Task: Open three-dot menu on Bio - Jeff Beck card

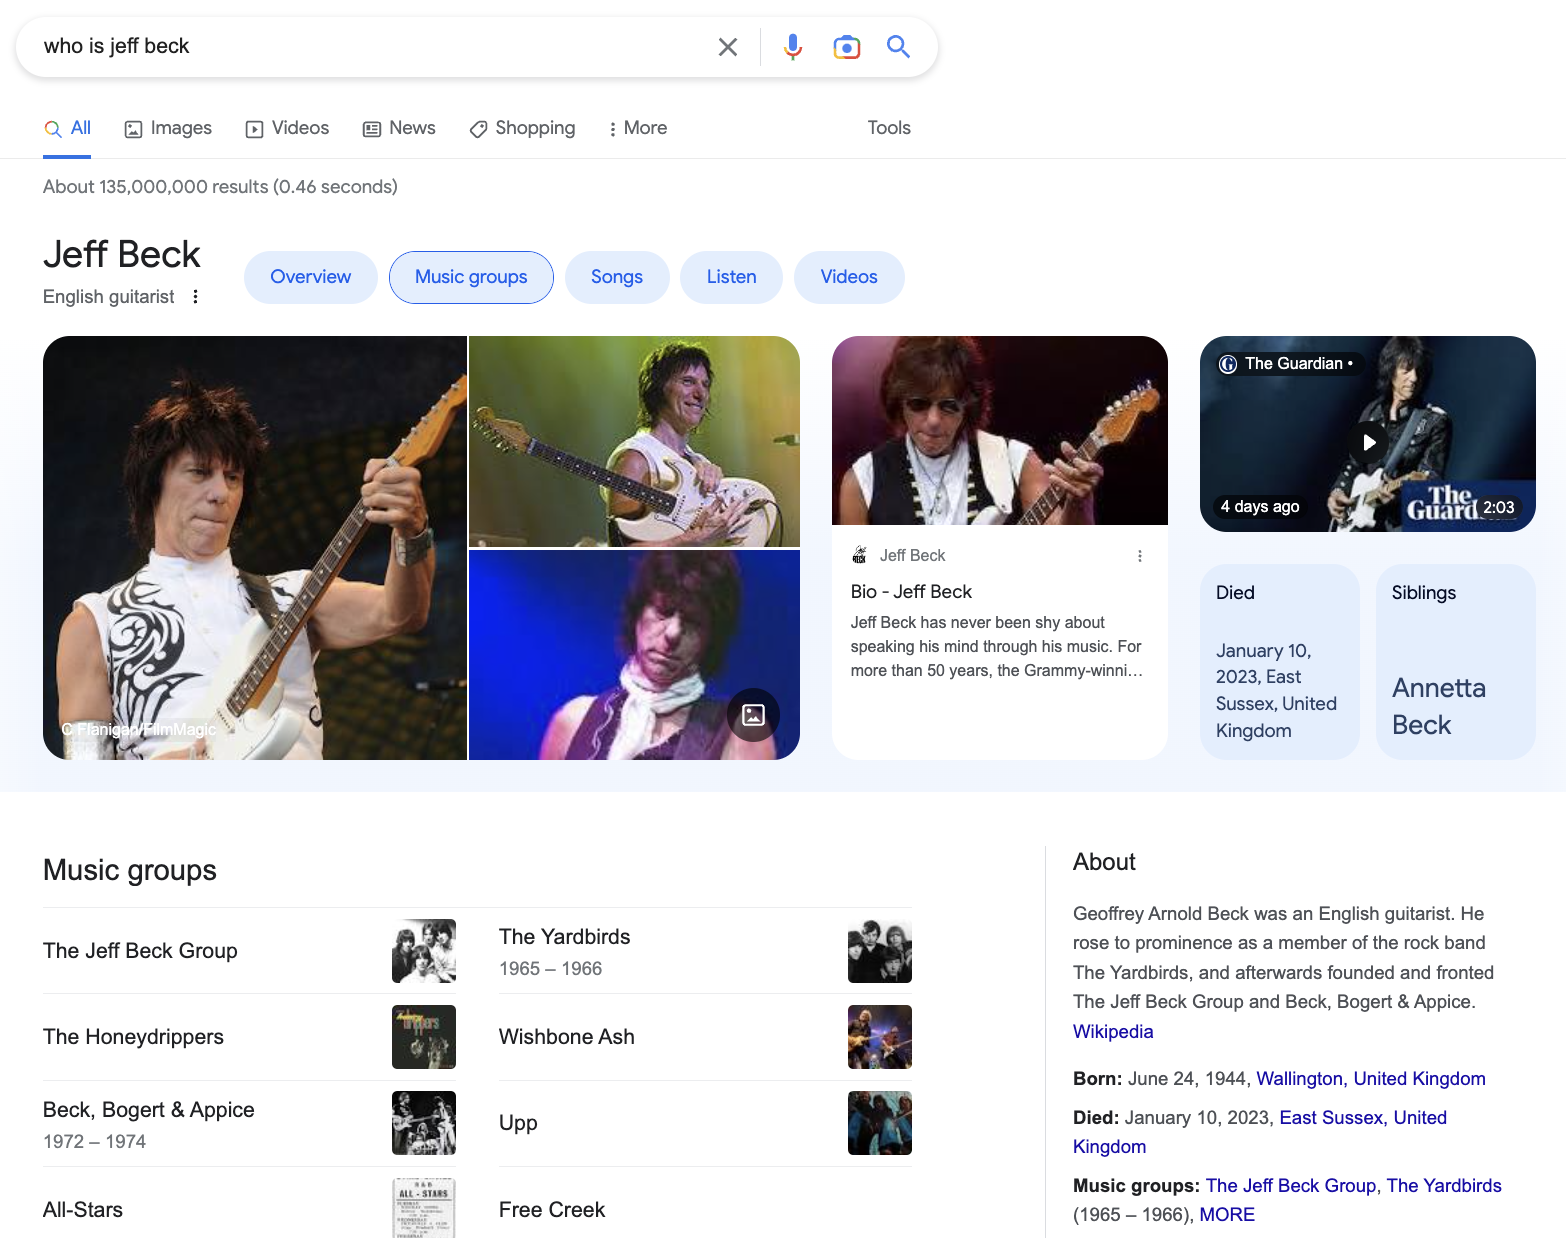Action: 1140,556
